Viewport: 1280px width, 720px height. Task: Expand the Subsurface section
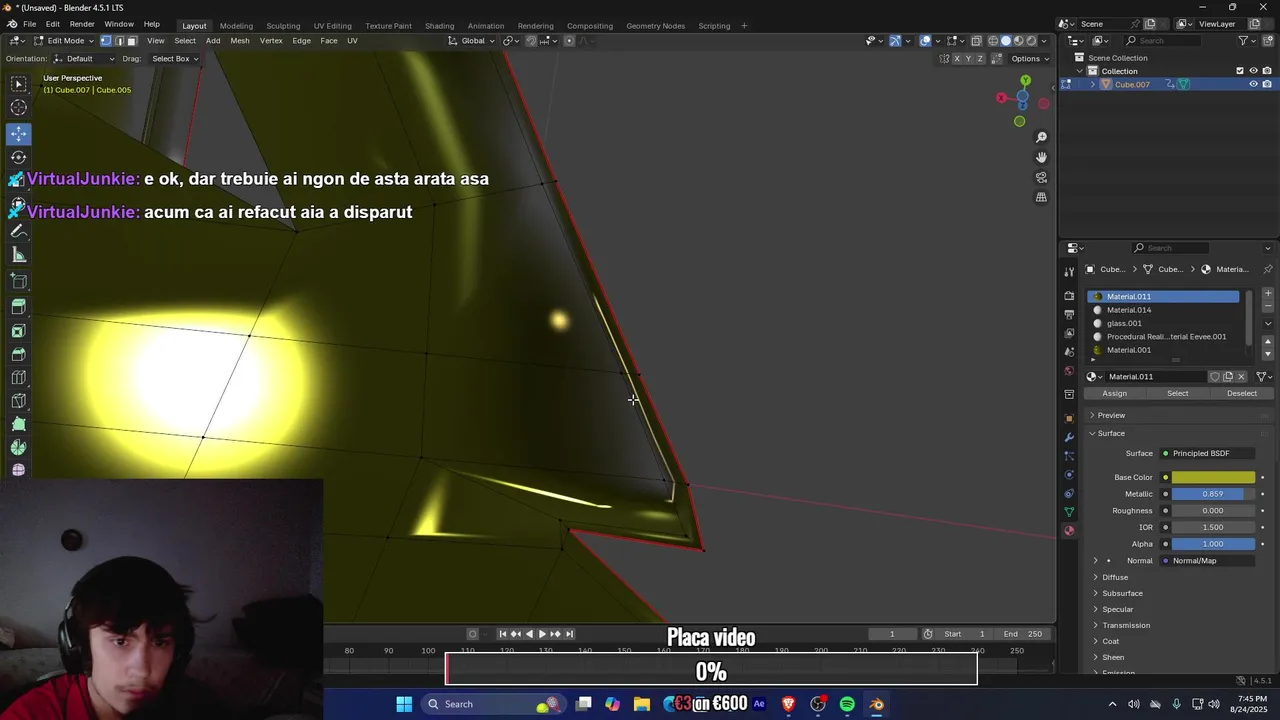point(1122,593)
